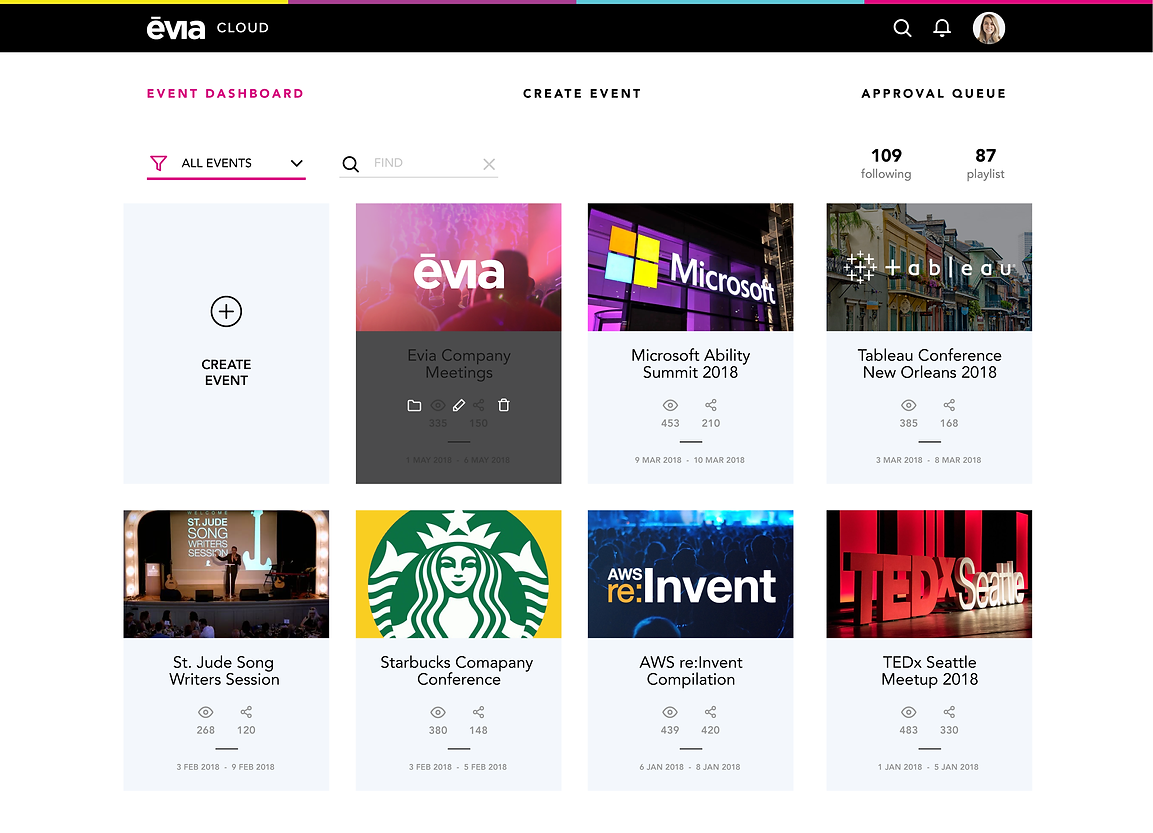This screenshot has height=833, width=1153.
Task: Click share icon on Starbucks Conference card
Action: (x=479, y=712)
